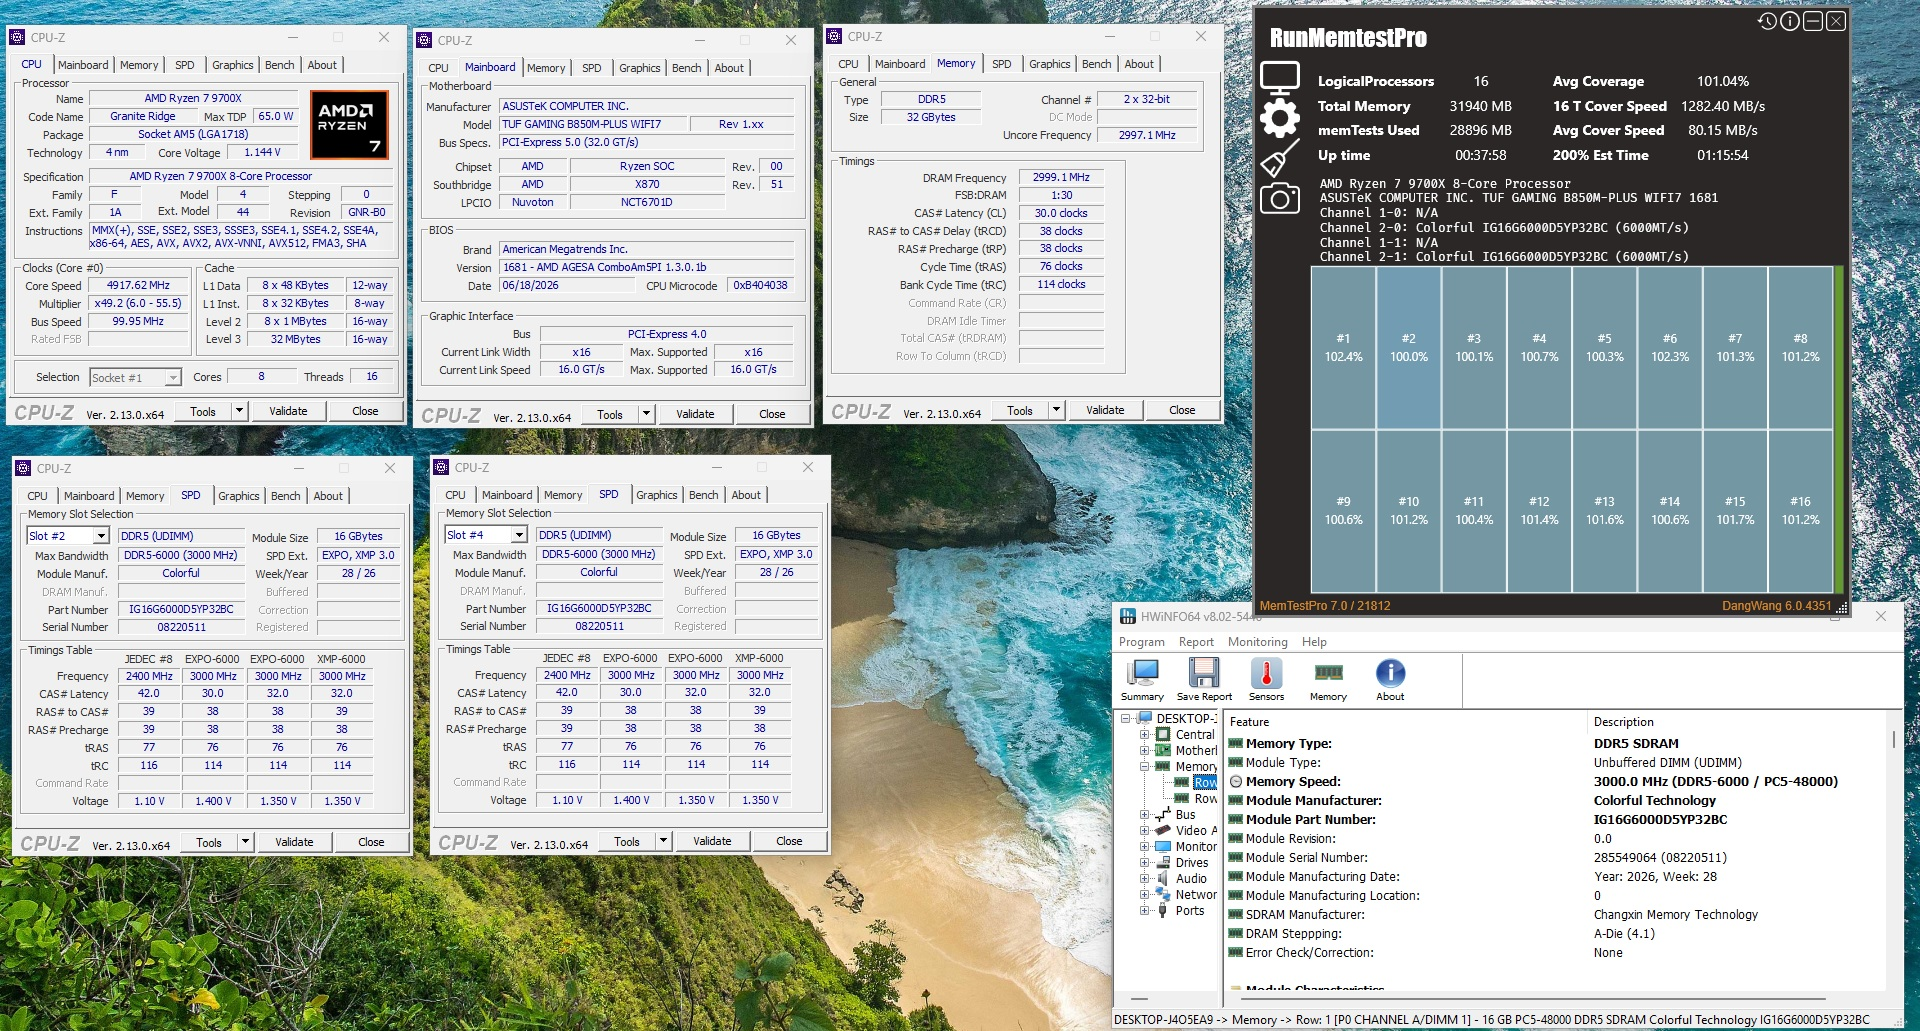This screenshot has width=1920, height=1031.
Task: Switch to SPD tab in CPU-Z Memory window
Action: point(1001,64)
